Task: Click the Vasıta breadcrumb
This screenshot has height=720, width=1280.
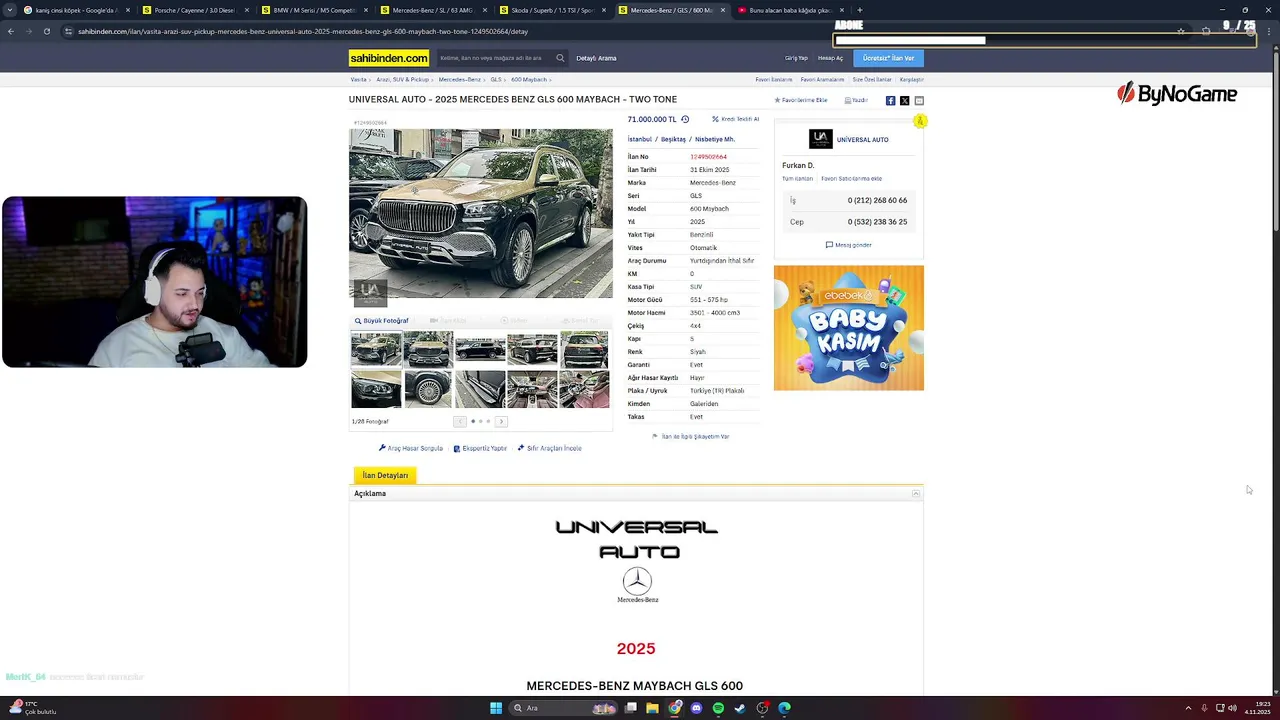Action: point(358,79)
